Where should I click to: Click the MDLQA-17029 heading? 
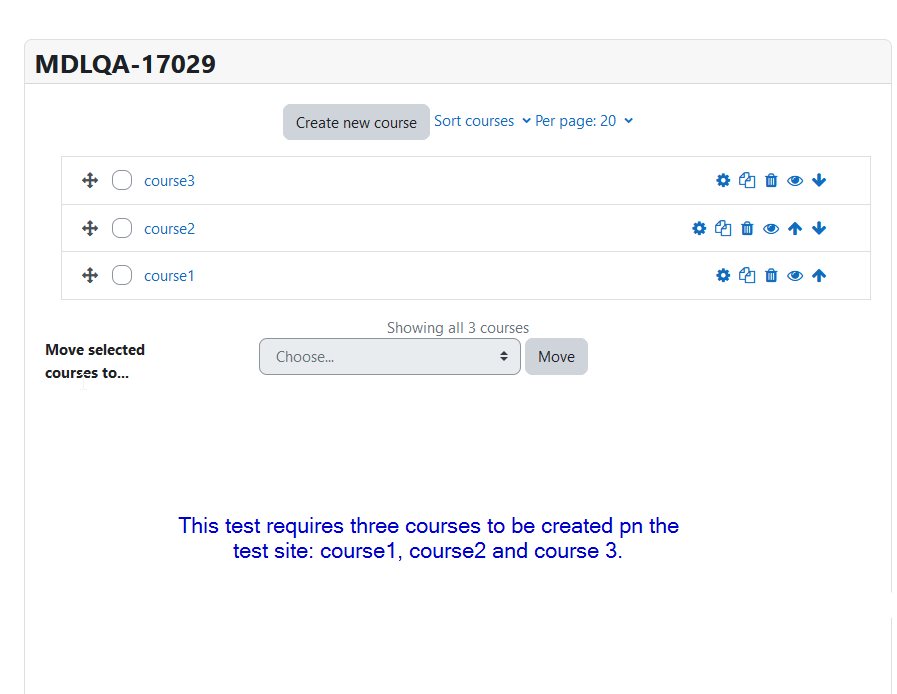tap(125, 64)
